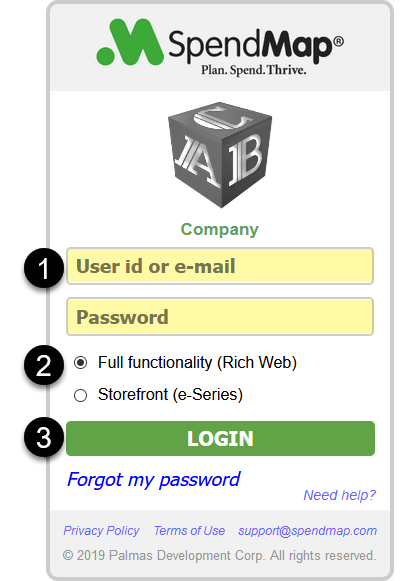Click the ABC cube company logo

pos(220,155)
